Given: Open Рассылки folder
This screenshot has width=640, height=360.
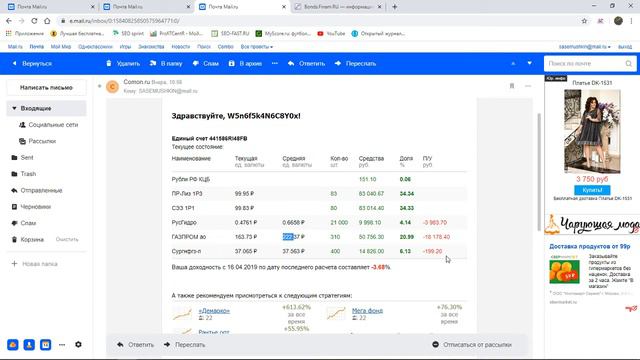Looking at the screenshot, I should [38, 141].
